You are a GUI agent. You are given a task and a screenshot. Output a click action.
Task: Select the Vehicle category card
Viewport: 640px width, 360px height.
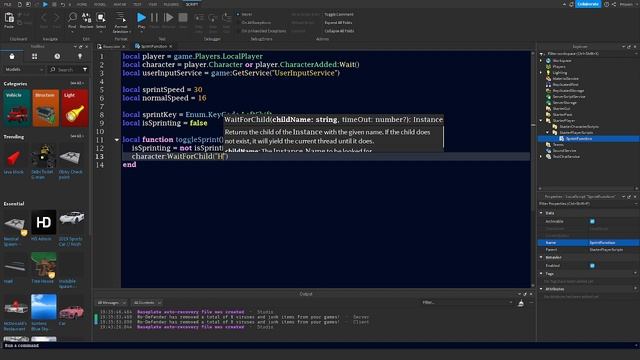17,108
